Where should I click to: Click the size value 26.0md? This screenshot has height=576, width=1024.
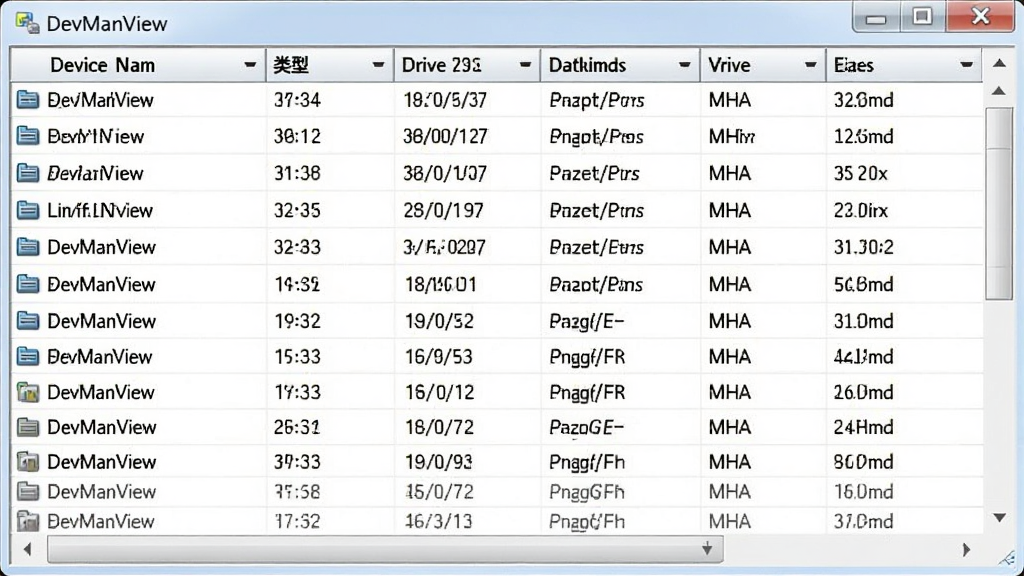click(863, 392)
